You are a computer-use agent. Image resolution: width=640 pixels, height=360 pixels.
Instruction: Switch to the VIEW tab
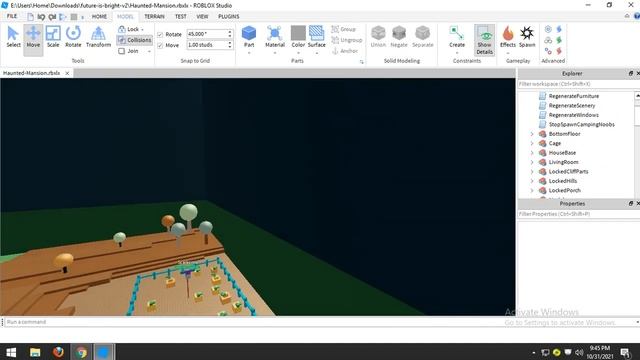[x=202, y=16]
